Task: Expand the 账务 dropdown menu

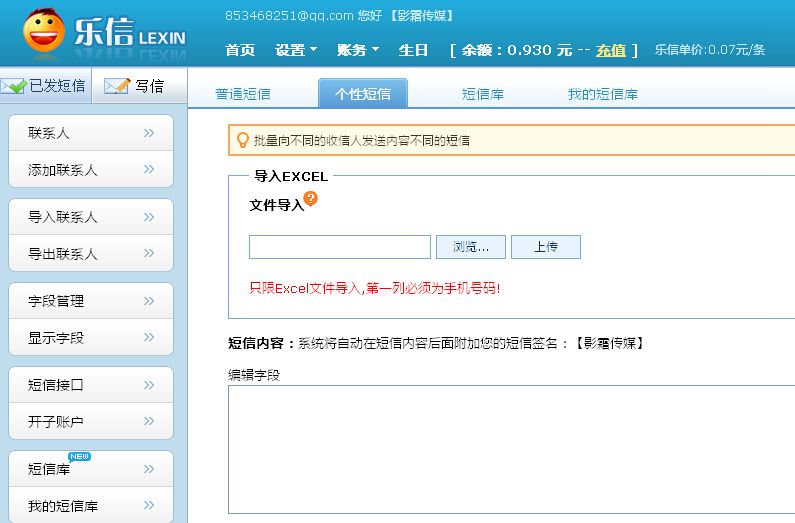Action: tap(358, 50)
